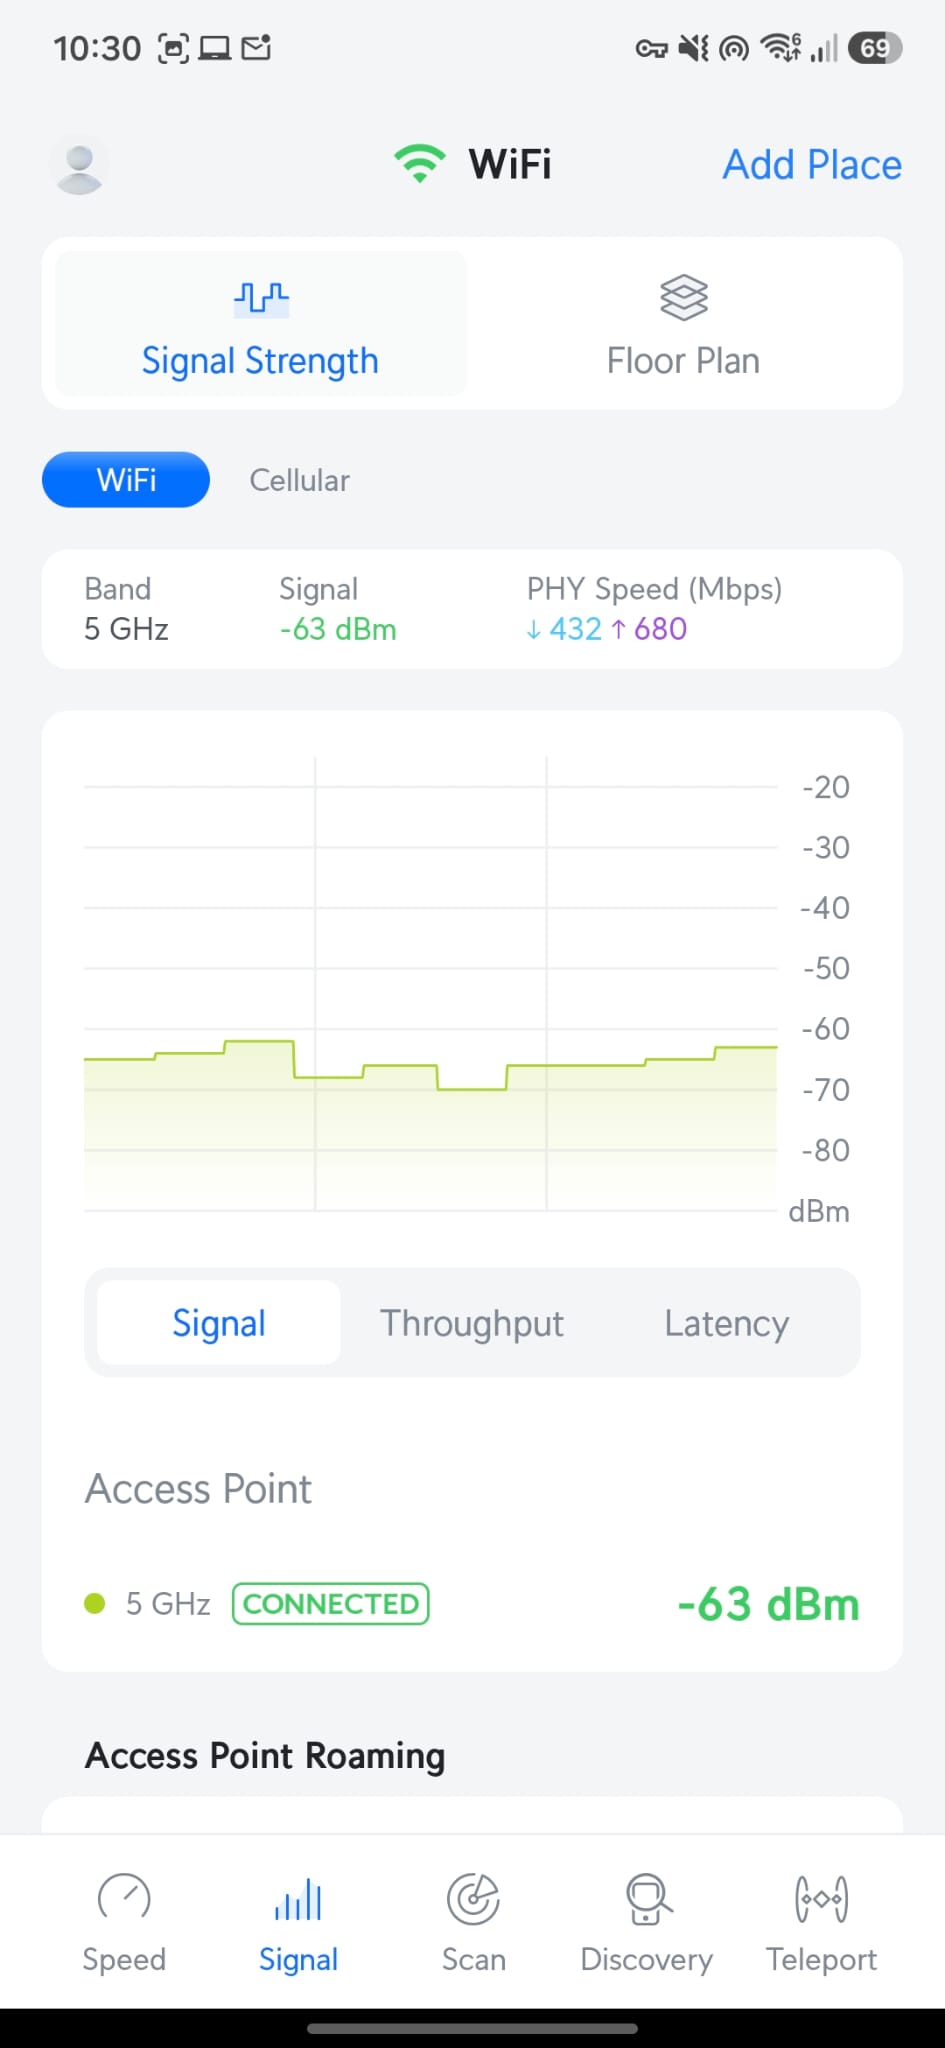
Task: Tap the battery indicator in status bar
Action: (875, 48)
